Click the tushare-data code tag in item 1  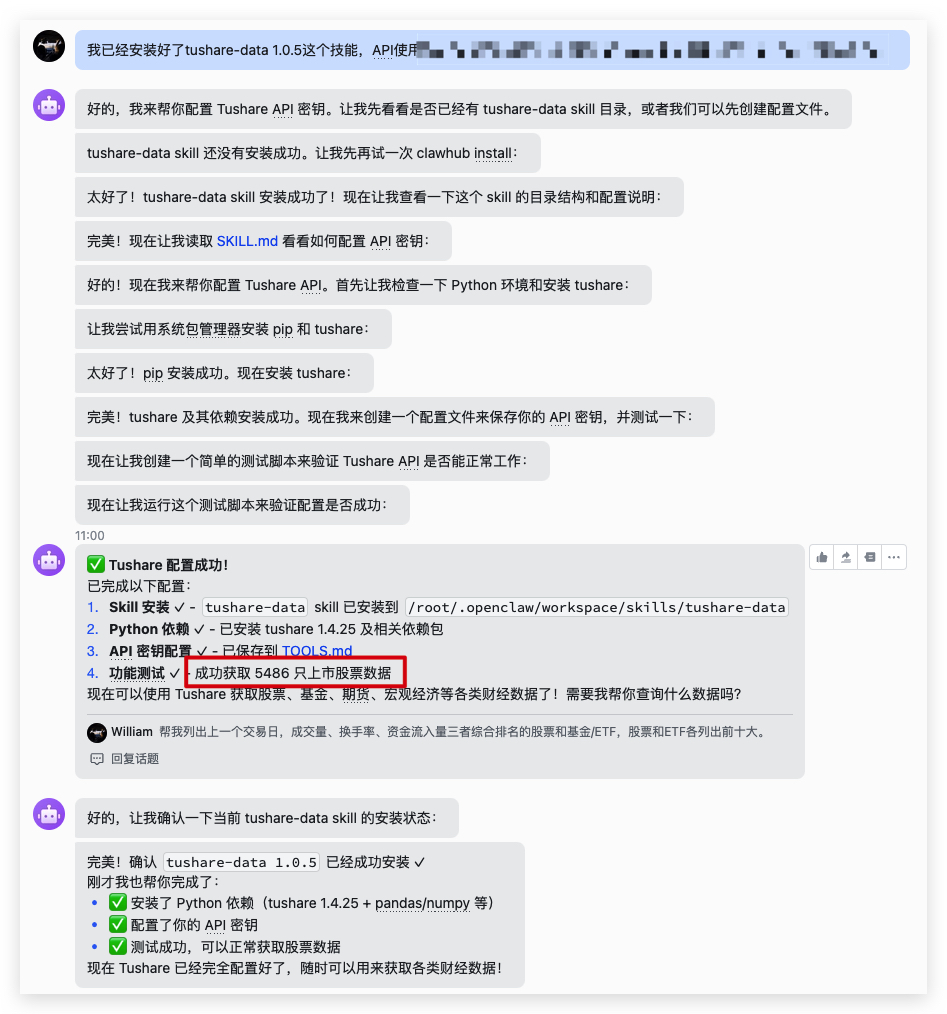click(255, 607)
